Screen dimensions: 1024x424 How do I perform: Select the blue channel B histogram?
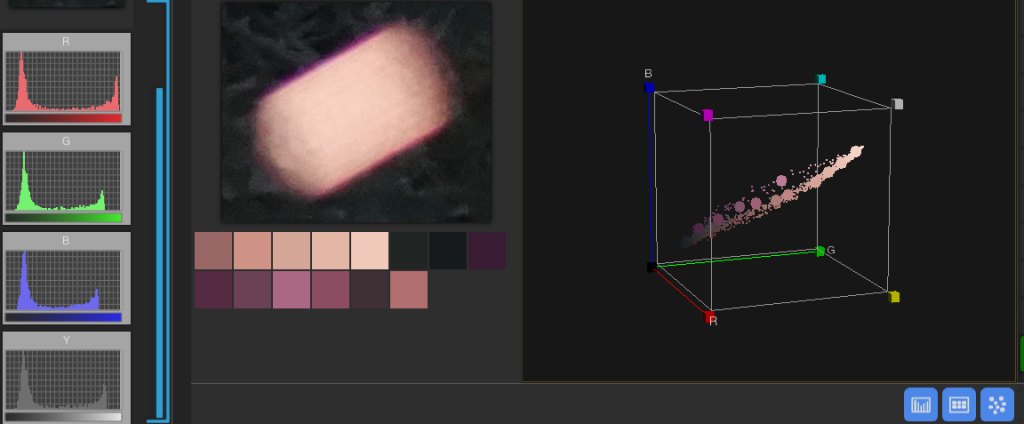tap(67, 278)
